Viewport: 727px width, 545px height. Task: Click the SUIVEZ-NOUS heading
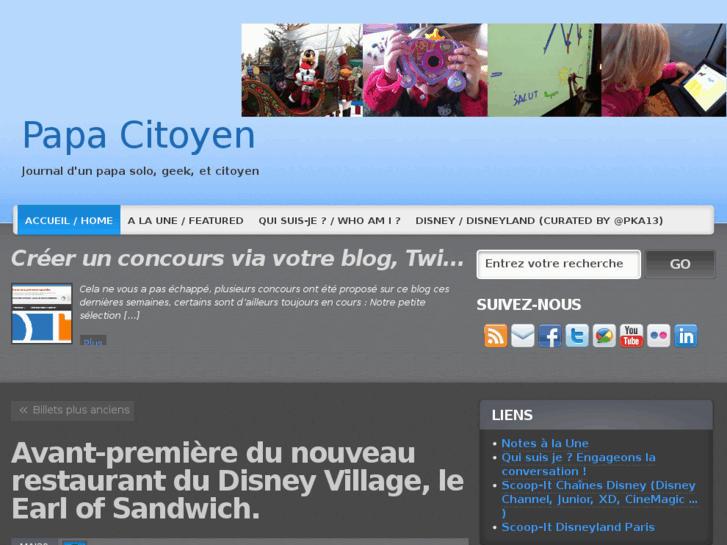529,305
